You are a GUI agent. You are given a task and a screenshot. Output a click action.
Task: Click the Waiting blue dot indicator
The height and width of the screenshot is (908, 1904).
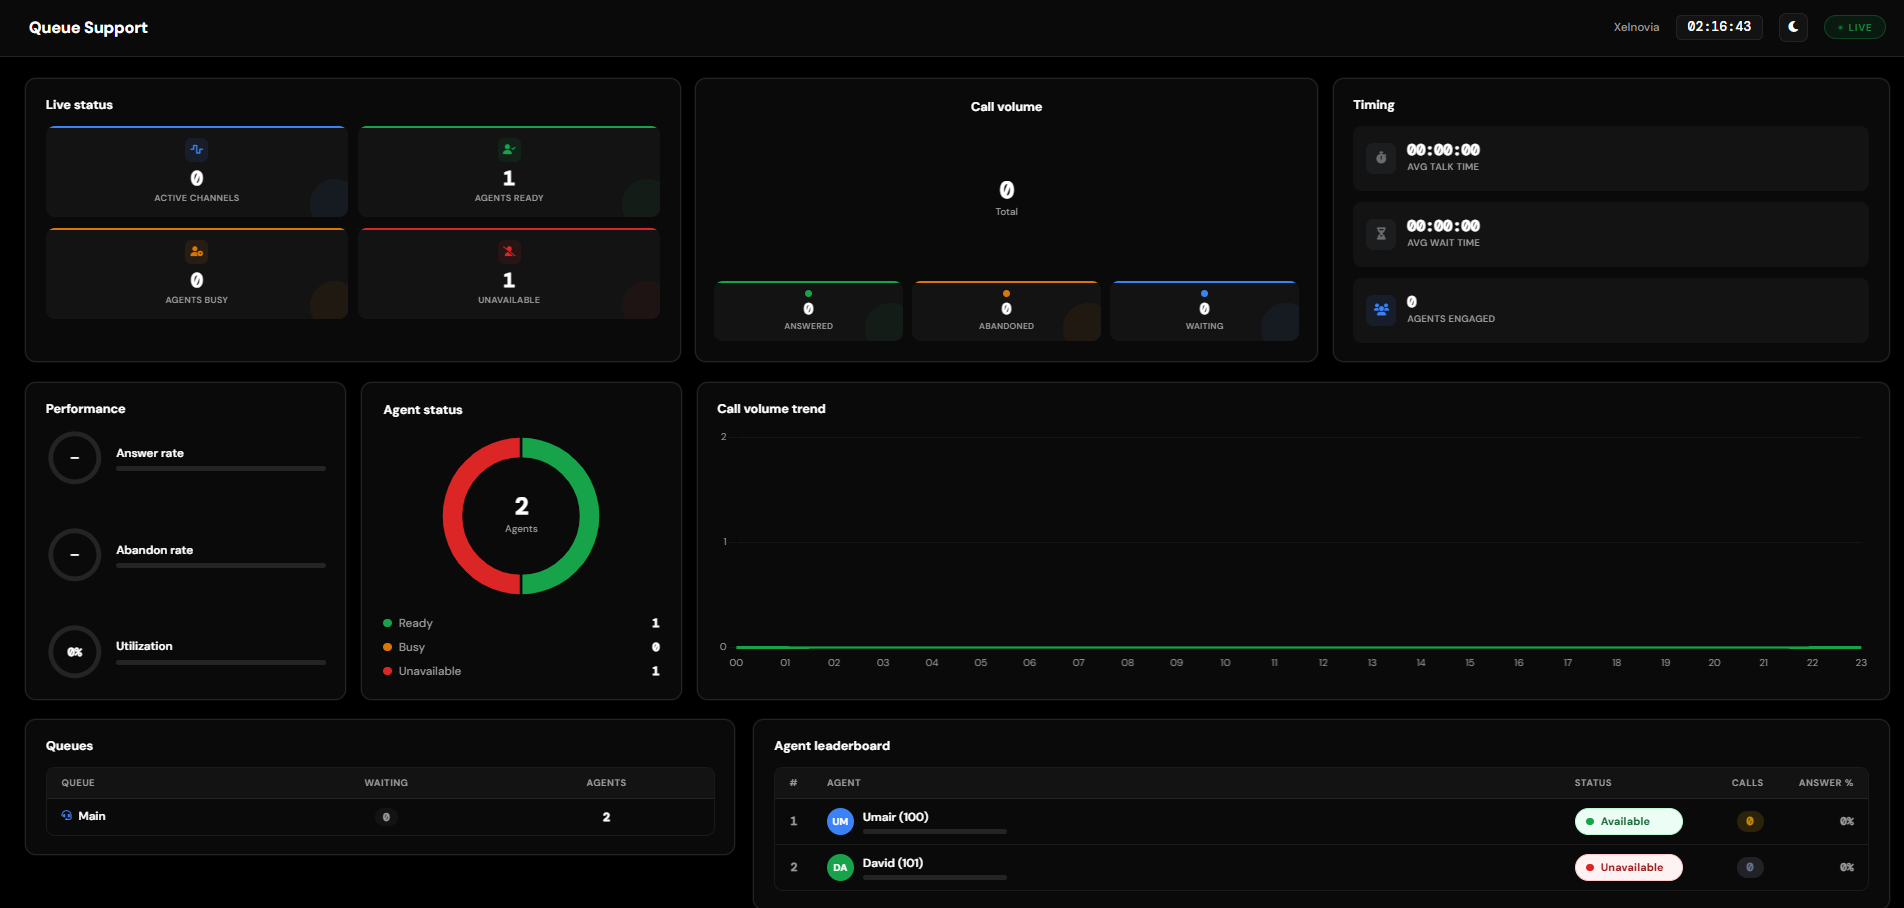pyautogui.click(x=1204, y=294)
